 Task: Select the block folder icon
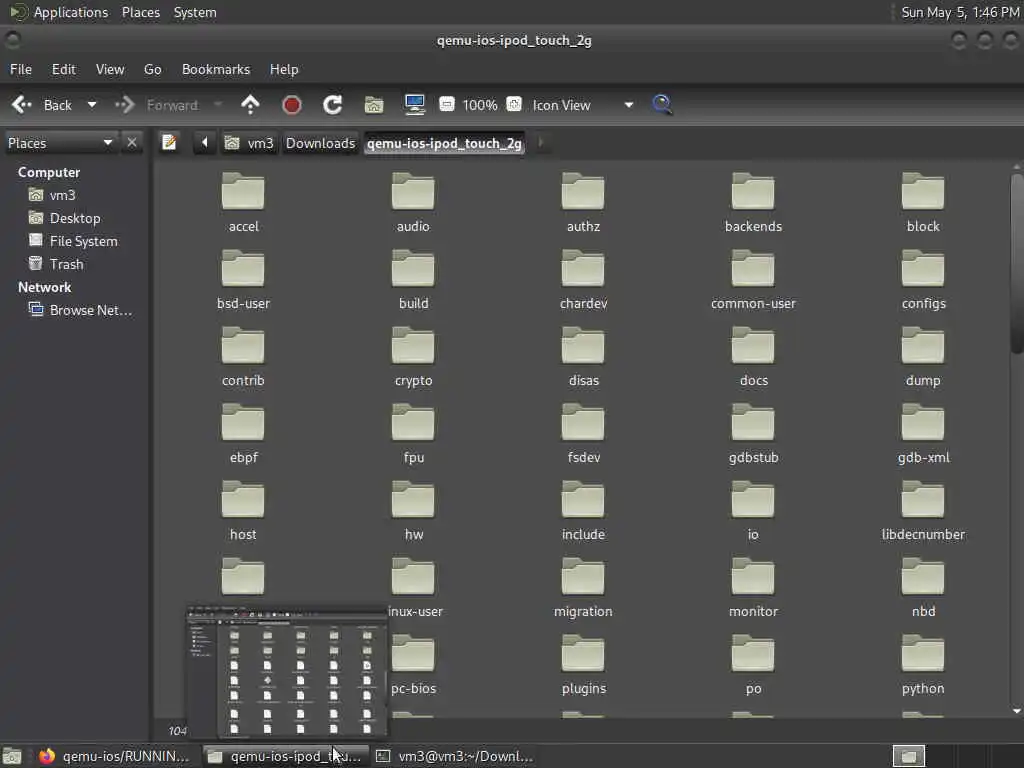pos(923,191)
